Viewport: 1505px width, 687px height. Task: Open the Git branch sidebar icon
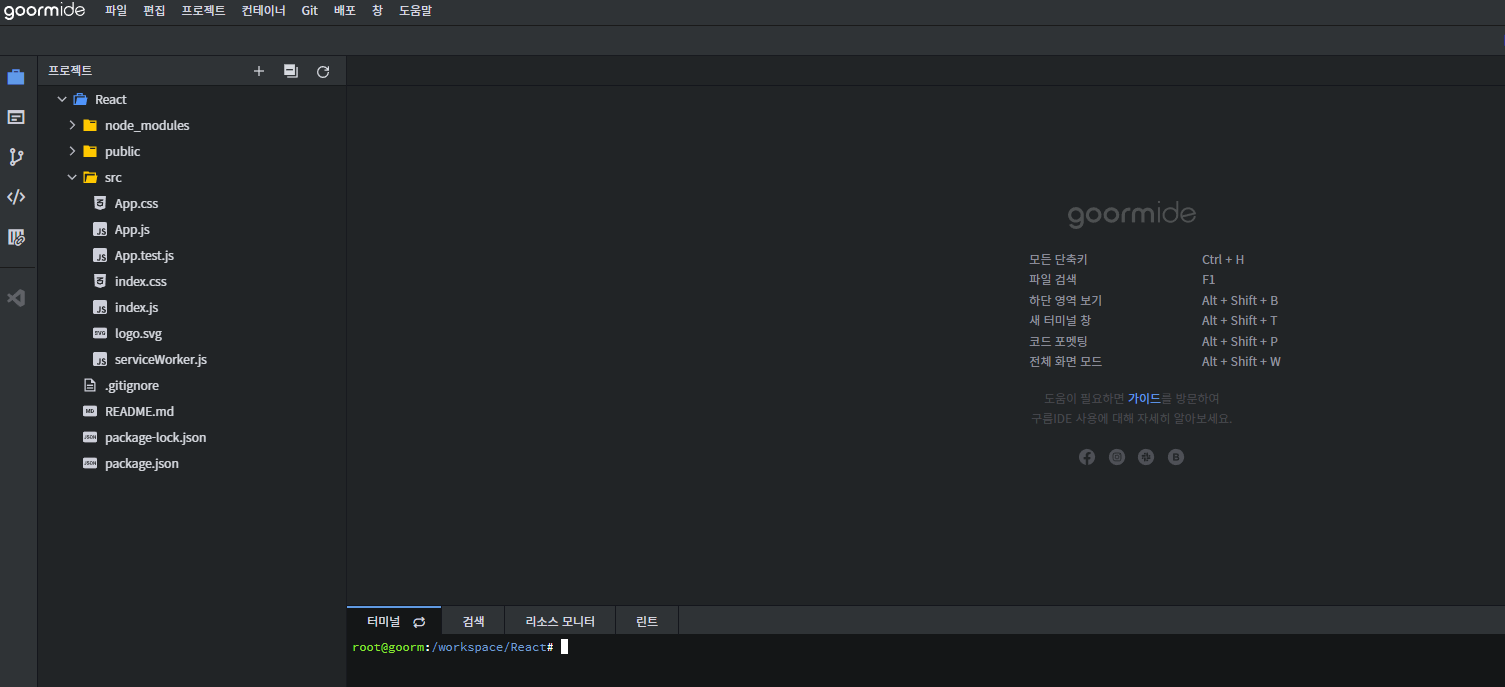click(16, 157)
